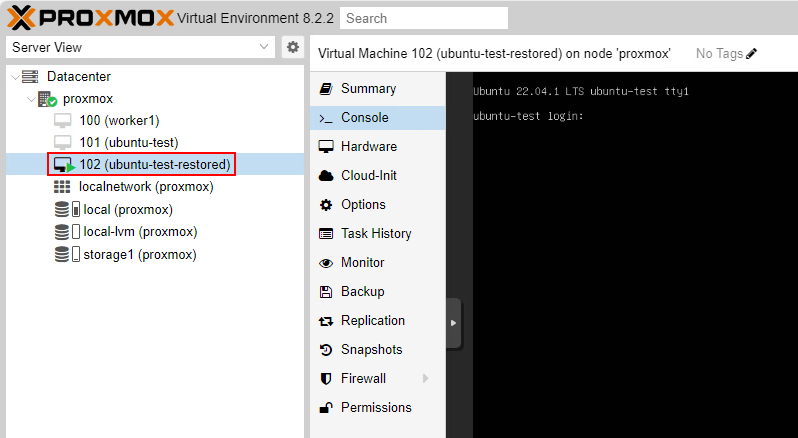Click the gear icon beside Server View
The image size is (798, 438).
click(292, 47)
